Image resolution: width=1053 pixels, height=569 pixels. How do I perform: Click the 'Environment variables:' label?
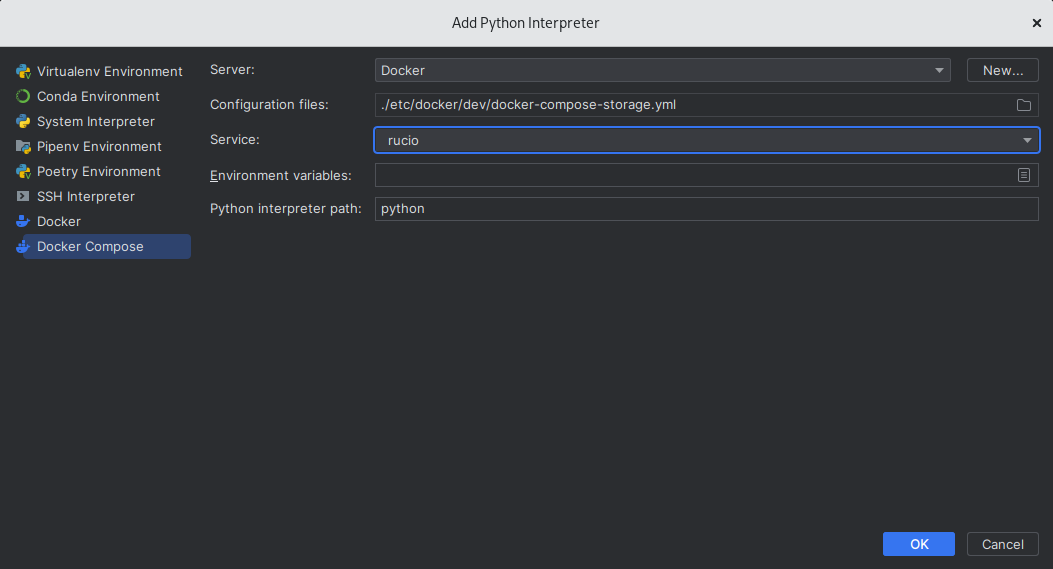pos(281,175)
